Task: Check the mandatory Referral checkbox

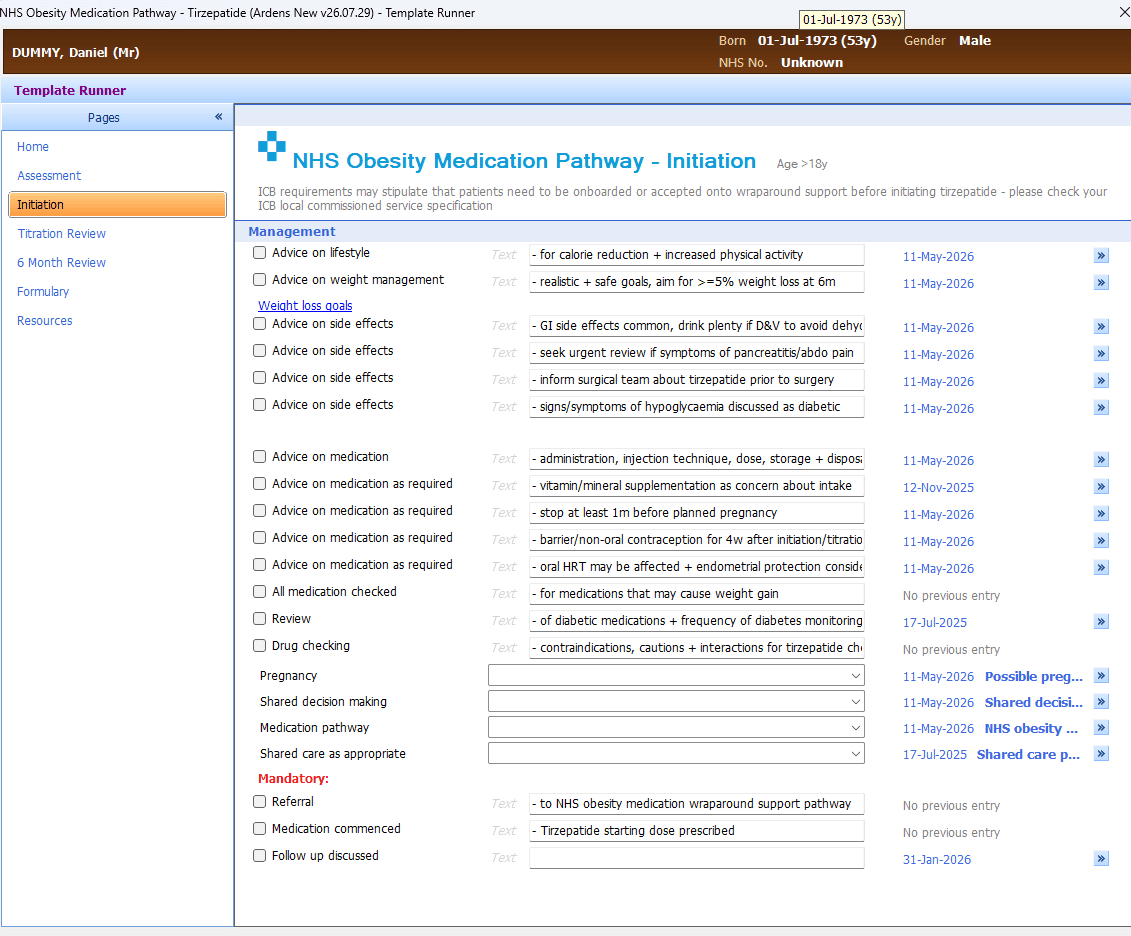Action: click(260, 801)
